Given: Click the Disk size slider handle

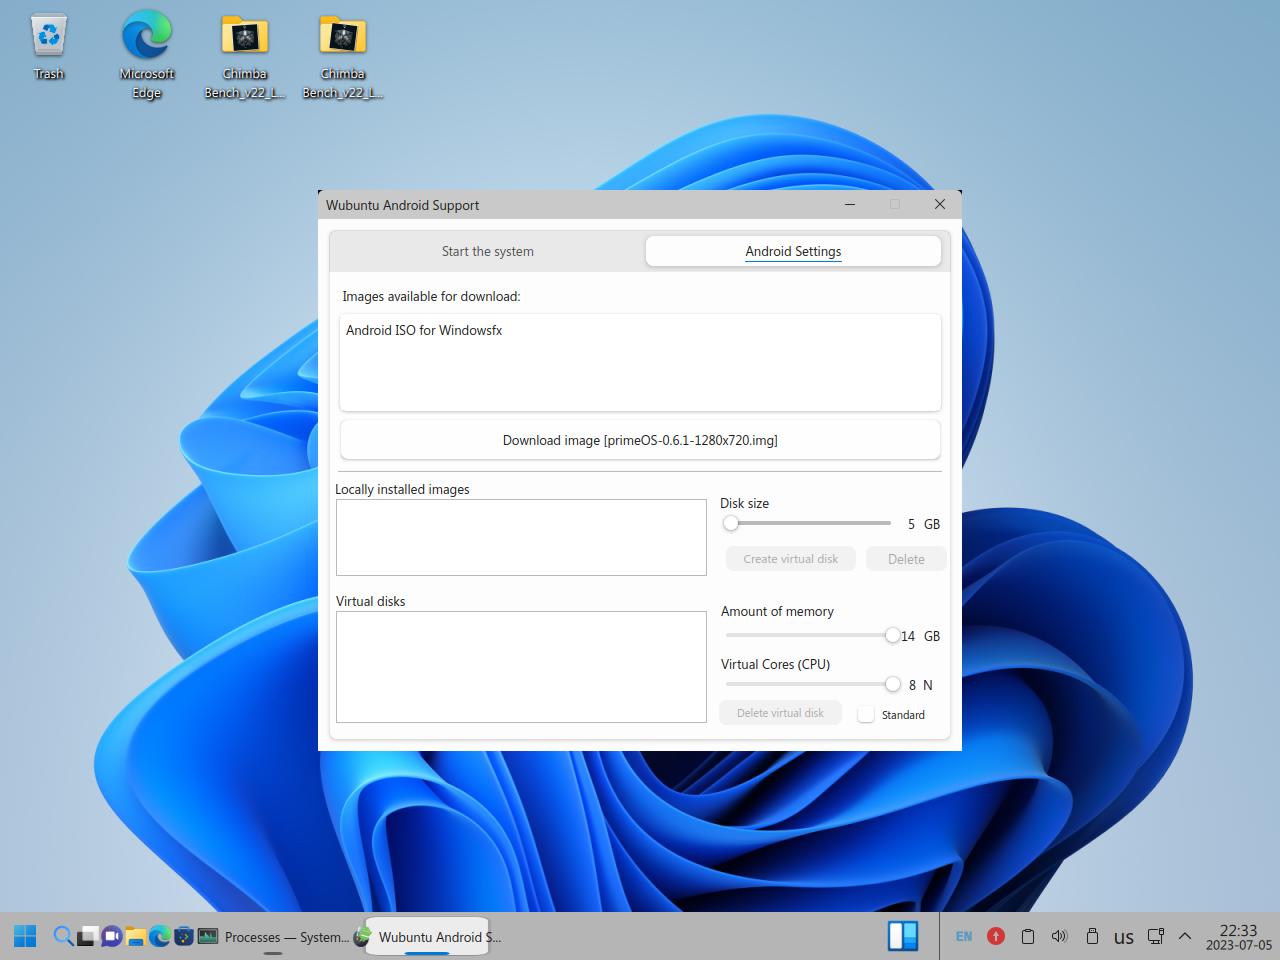Looking at the screenshot, I should click(731, 523).
